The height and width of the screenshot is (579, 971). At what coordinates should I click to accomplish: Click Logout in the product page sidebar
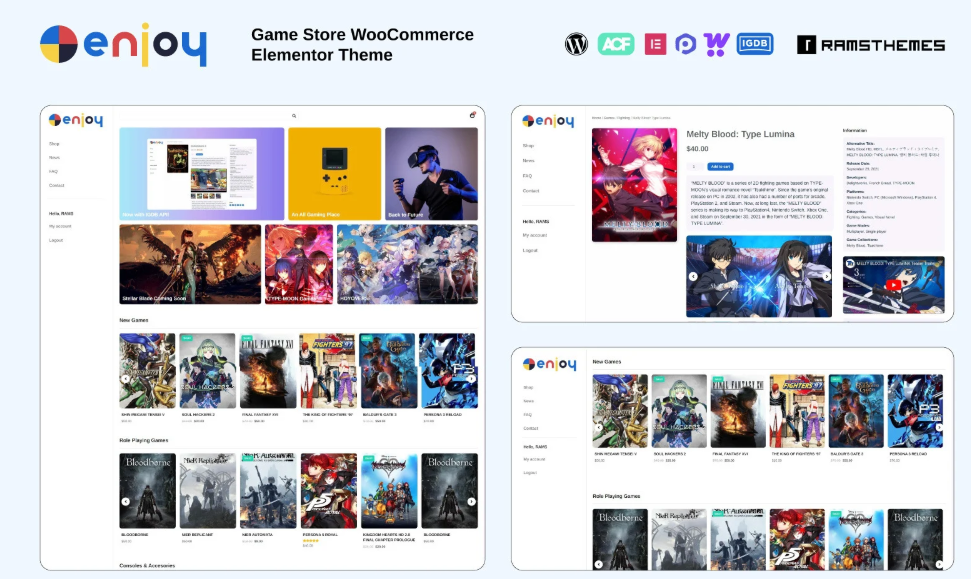(x=530, y=250)
